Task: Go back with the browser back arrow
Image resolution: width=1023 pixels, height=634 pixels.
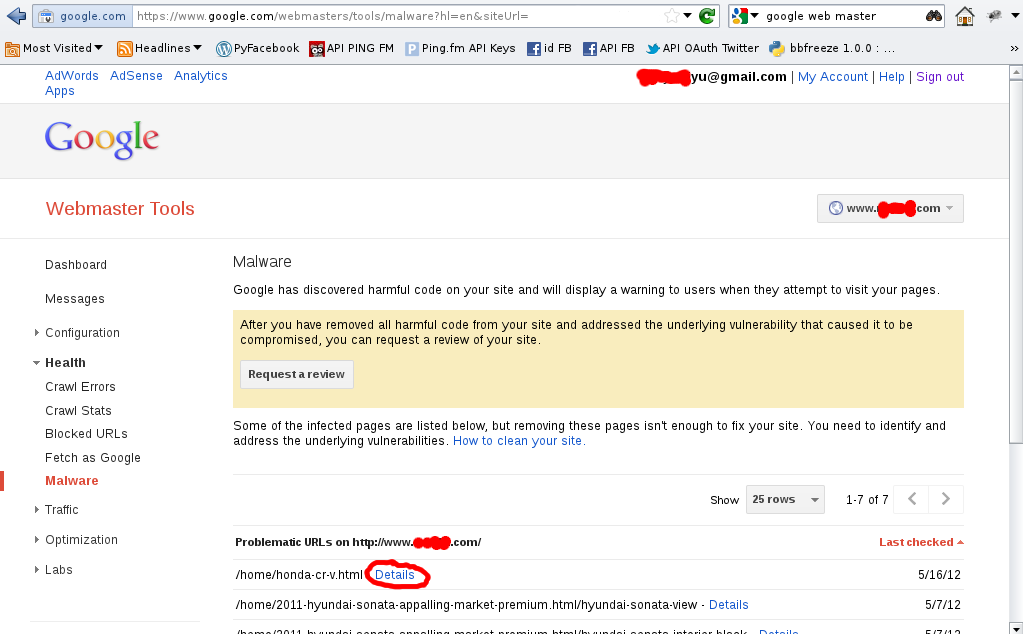Action: 16,16
